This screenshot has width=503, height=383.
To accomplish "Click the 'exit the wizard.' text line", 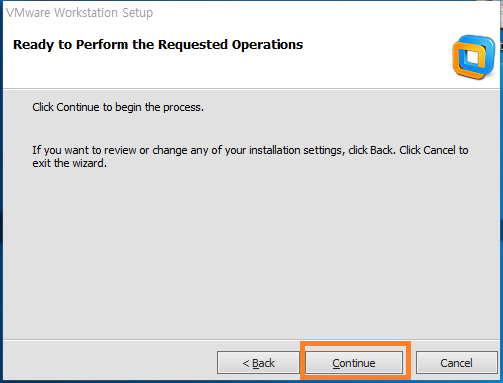I will coord(69,163).
